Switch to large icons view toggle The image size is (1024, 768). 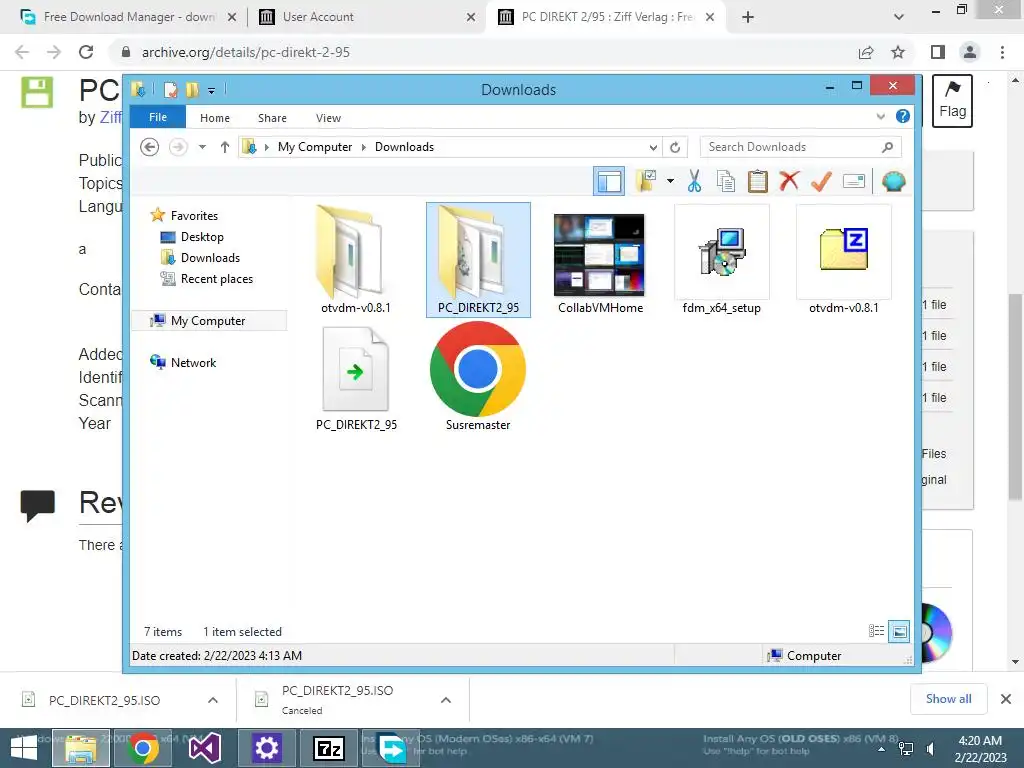pos(899,631)
